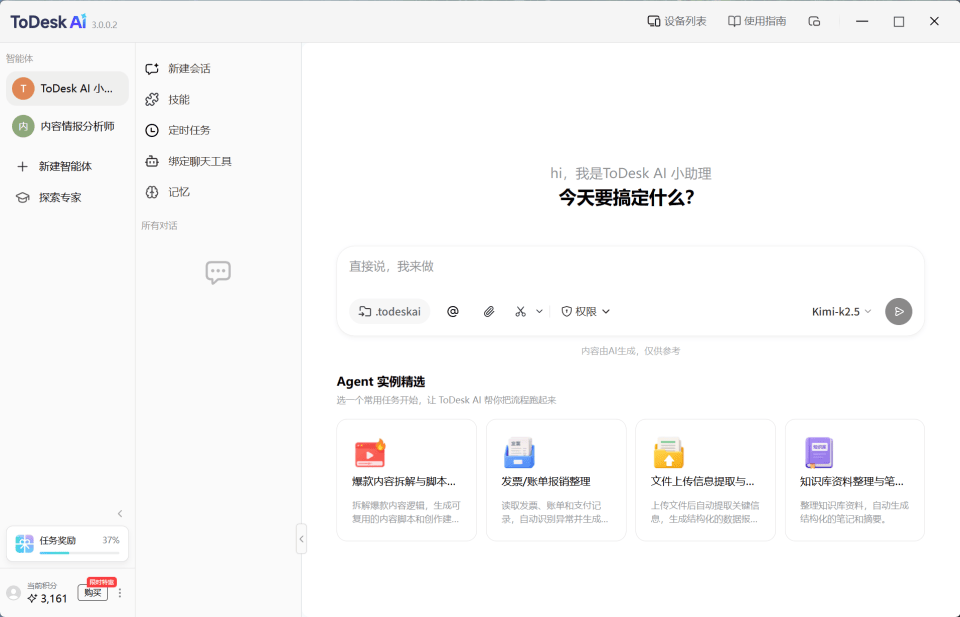
Task: Click the green 内 avatar icon
Action: point(23,126)
